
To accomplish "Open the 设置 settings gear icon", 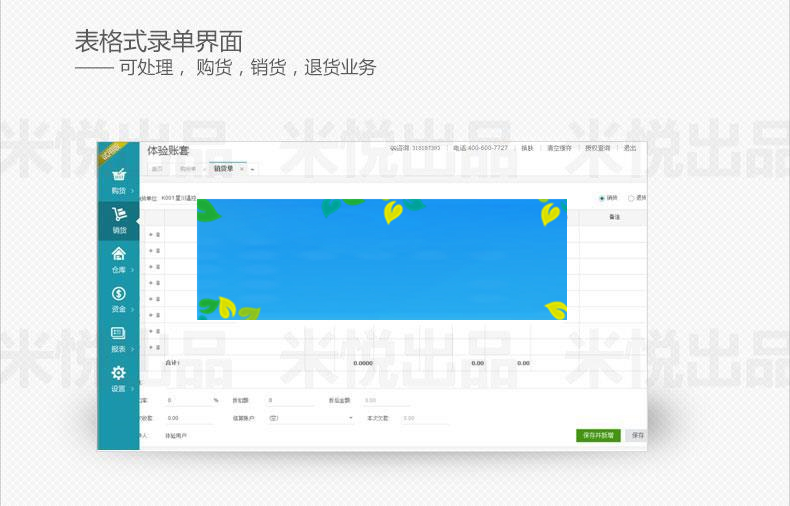I will click(118, 373).
